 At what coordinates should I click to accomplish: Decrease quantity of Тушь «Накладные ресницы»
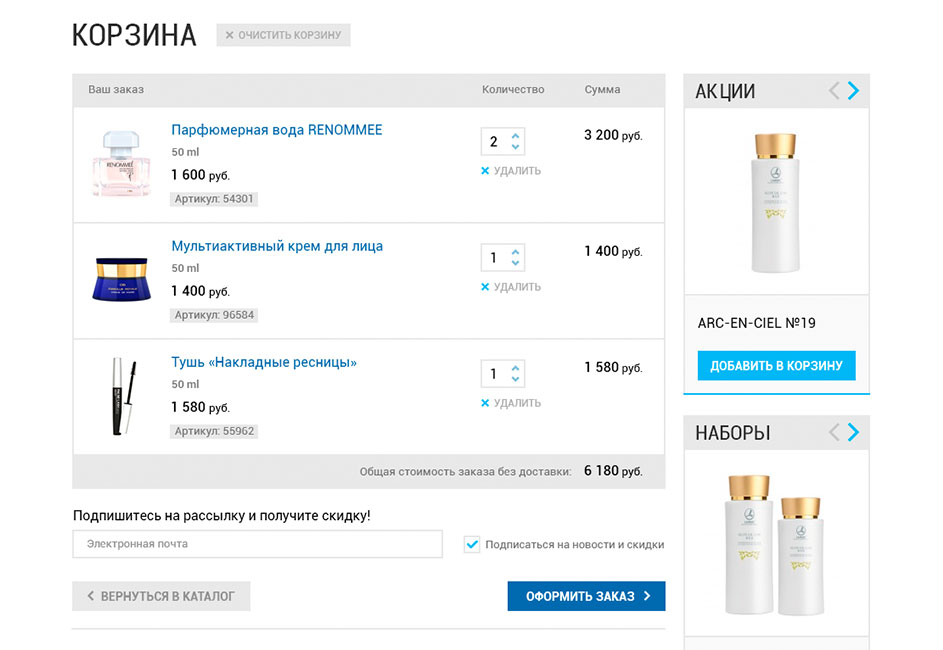[515, 380]
